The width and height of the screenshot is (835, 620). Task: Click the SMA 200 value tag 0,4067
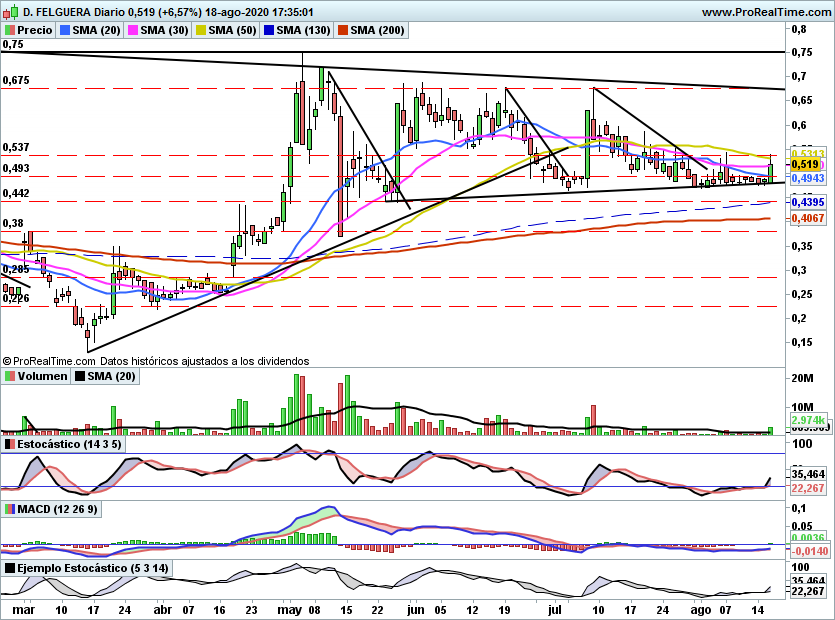(x=808, y=218)
